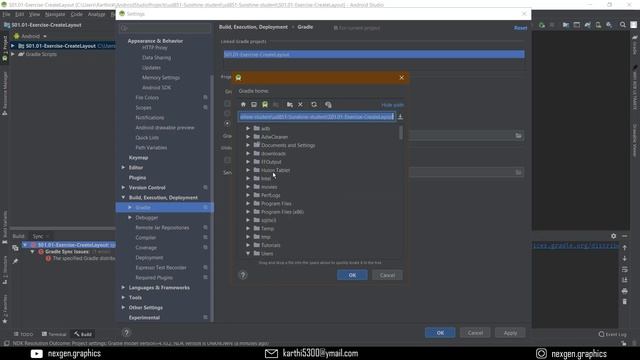This screenshot has width=640, height=360.
Task: Open SDK Manager icon in main toolbar
Action: point(609,25)
